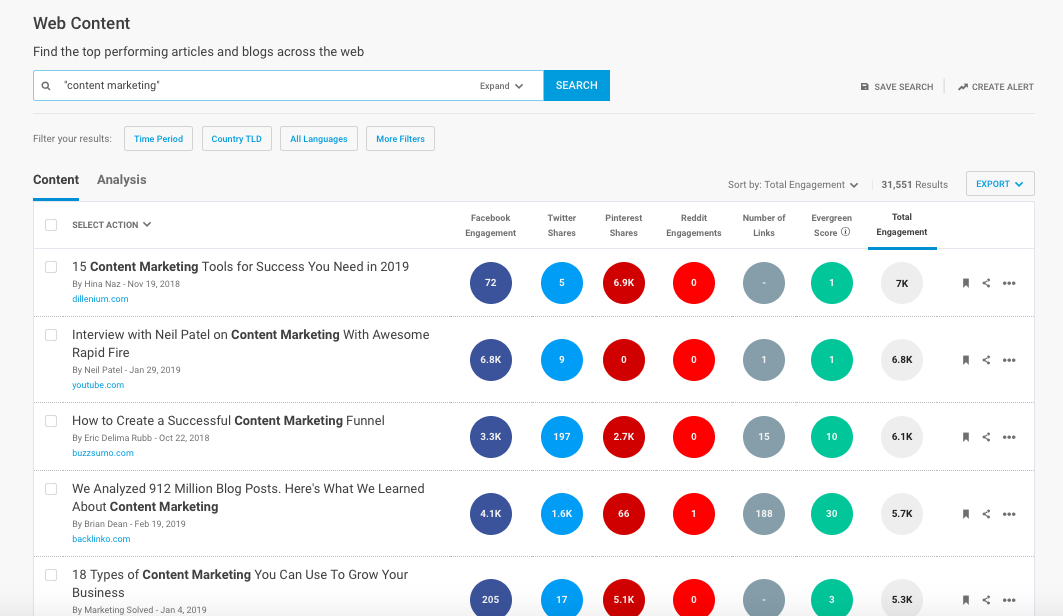This screenshot has width=1063, height=616.
Task: Bookmark the '15 Content Marketing Tools' article
Action: tap(965, 283)
